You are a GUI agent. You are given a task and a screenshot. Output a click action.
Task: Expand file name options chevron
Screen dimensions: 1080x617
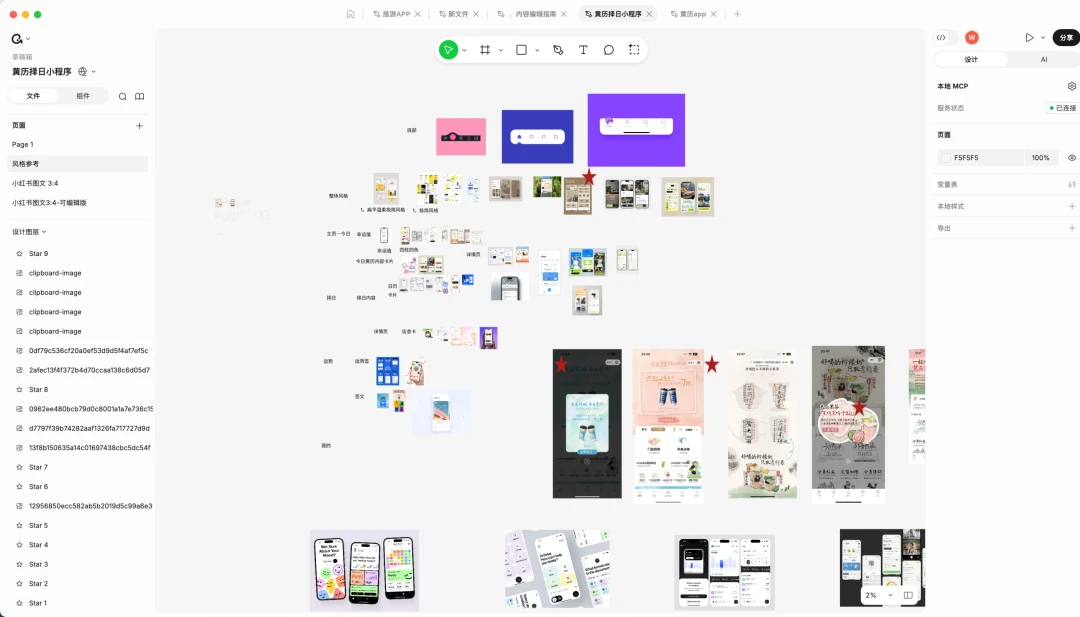(94, 72)
